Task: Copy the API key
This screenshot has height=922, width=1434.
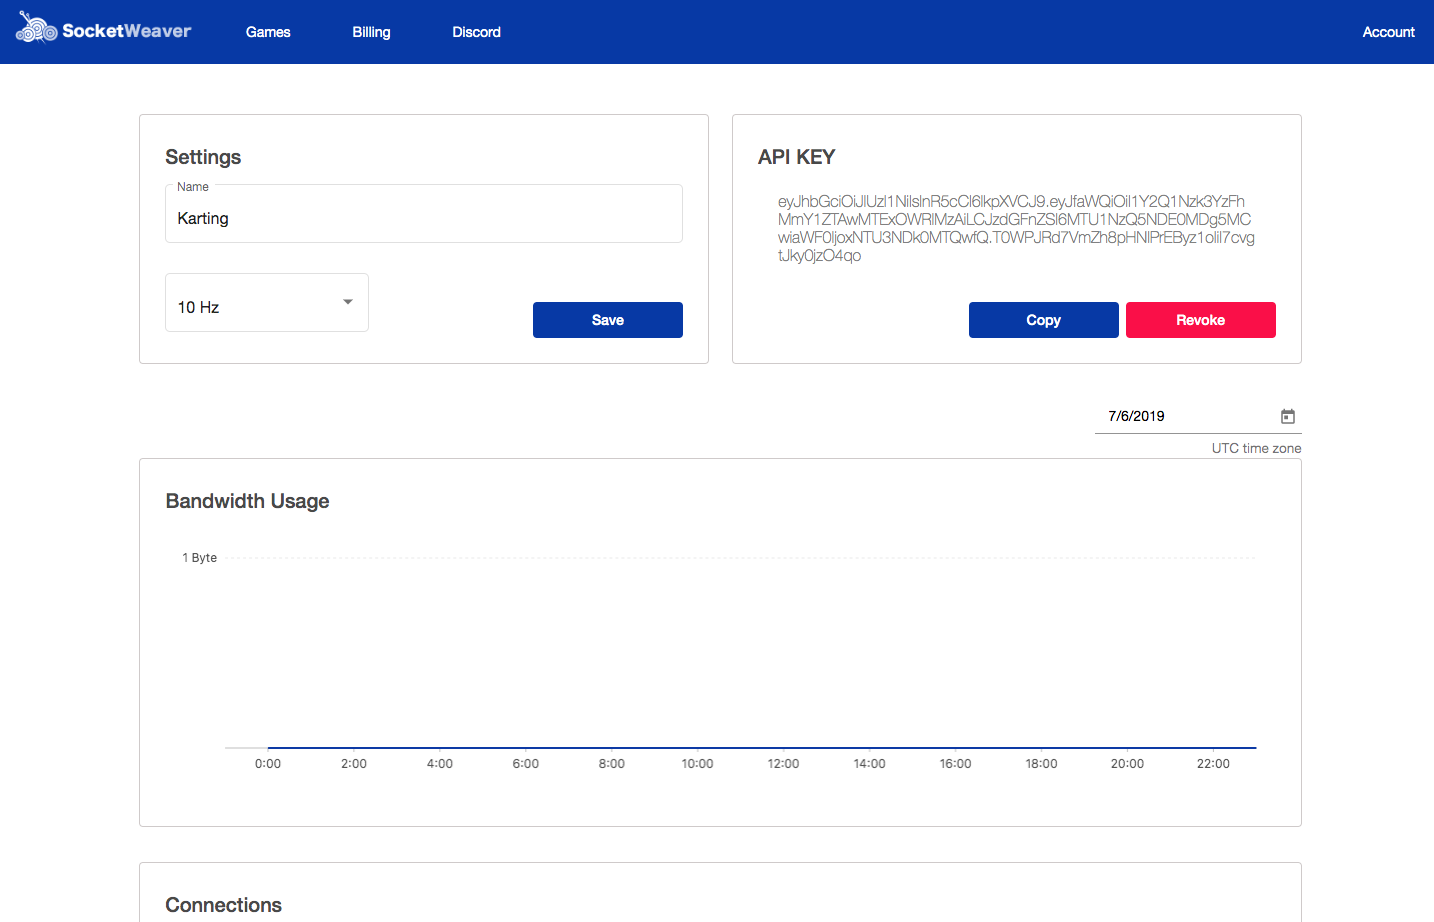Action: coord(1043,319)
